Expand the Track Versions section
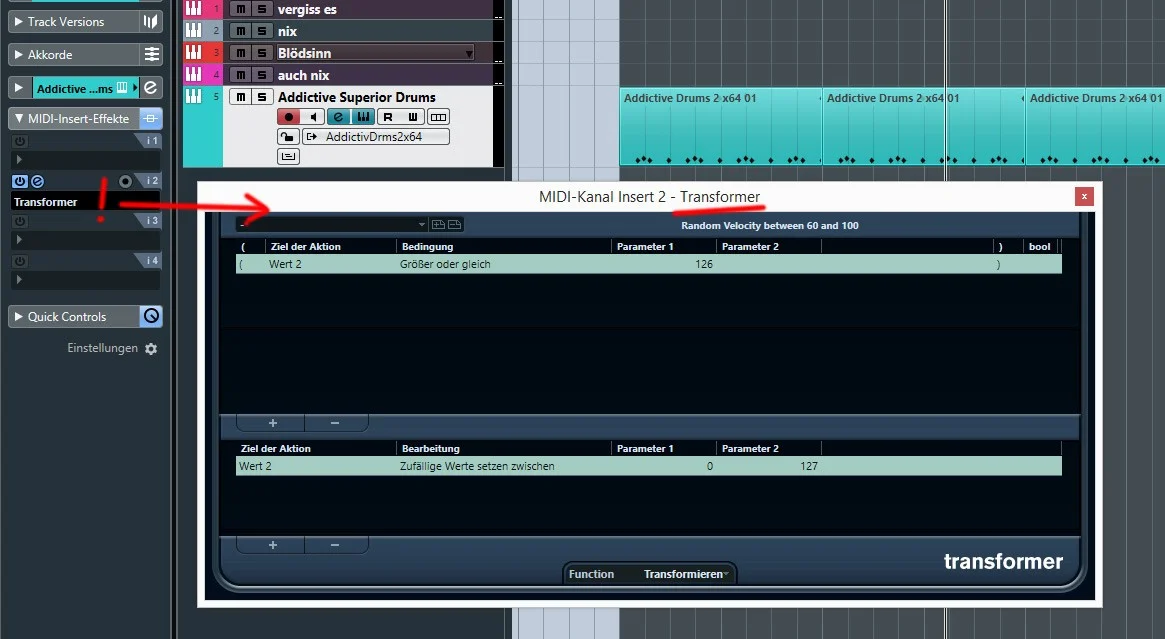Viewport: 1165px width, 639px height. (19, 22)
